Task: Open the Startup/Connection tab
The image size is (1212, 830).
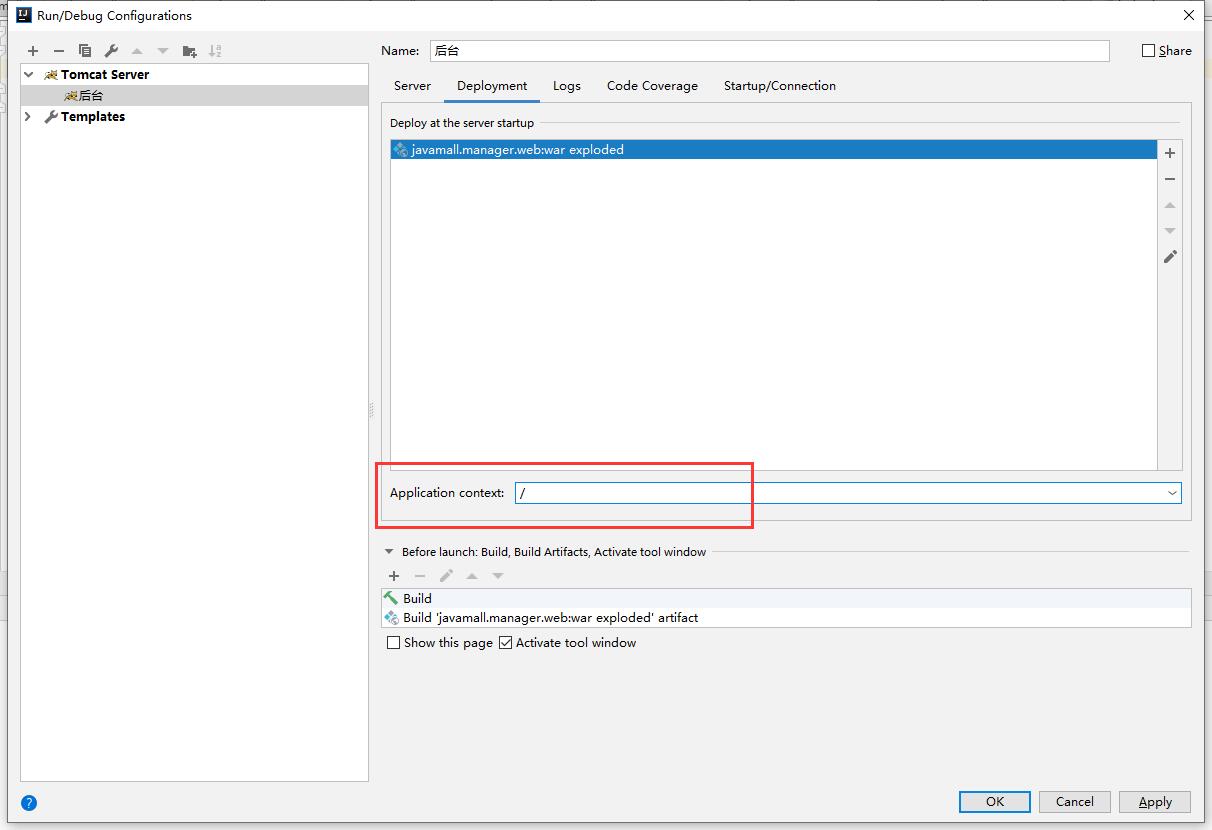Action: pyautogui.click(x=779, y=86)
